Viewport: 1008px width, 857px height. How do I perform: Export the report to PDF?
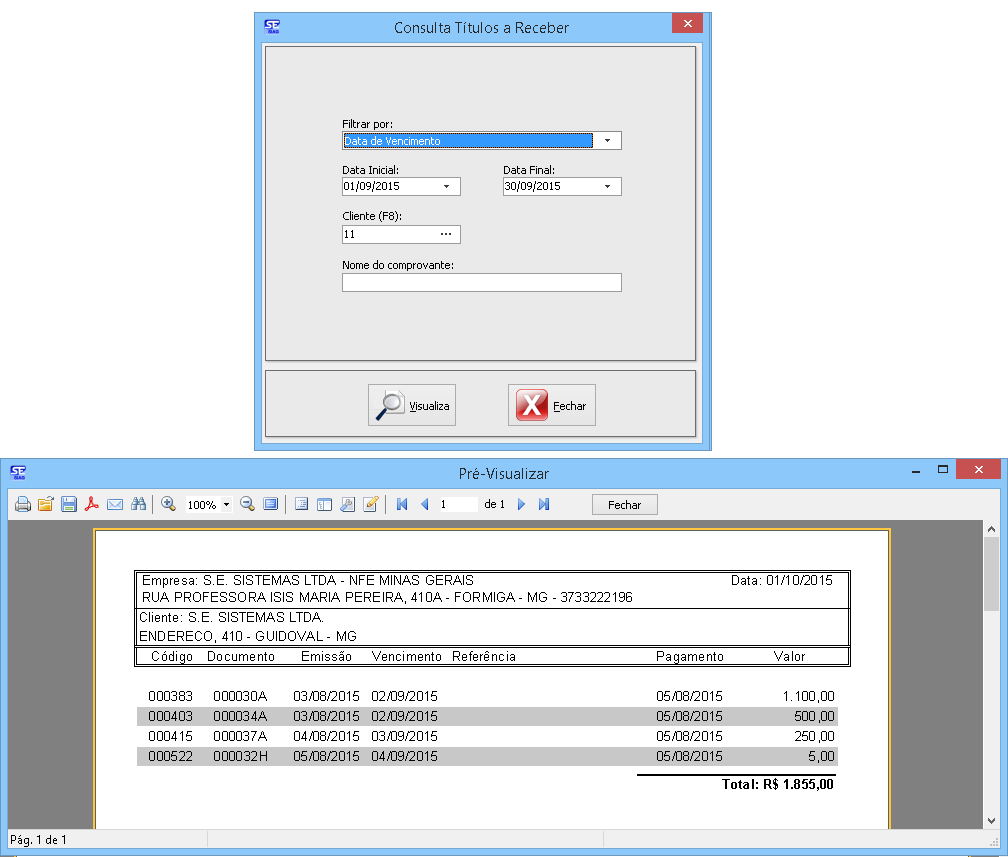tap(92, 505)
